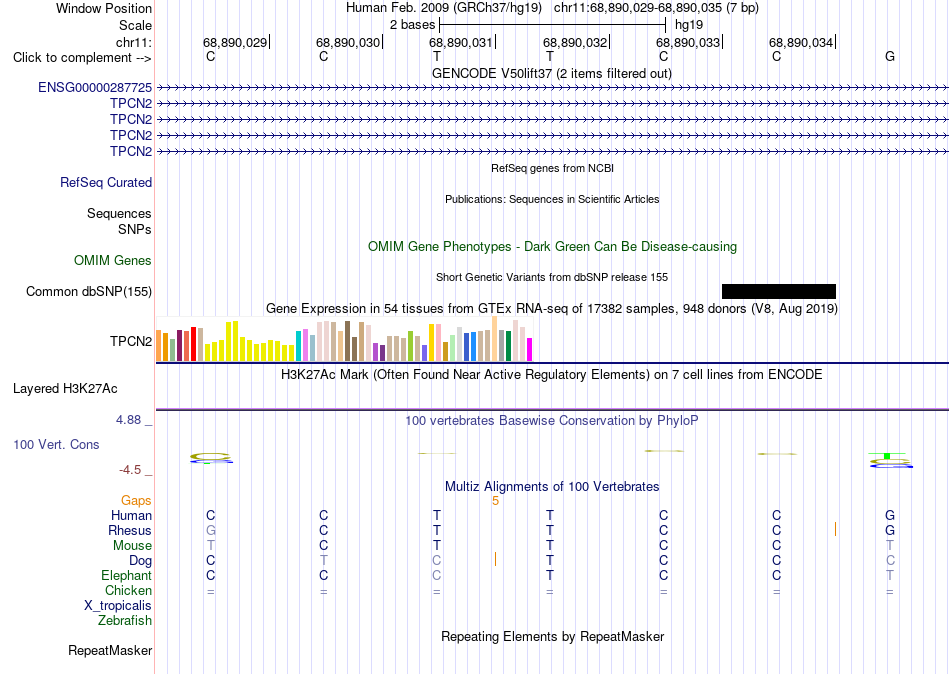Click the green PhyloP logo at base G
950x674 pixels.
(x=887, y=456)
